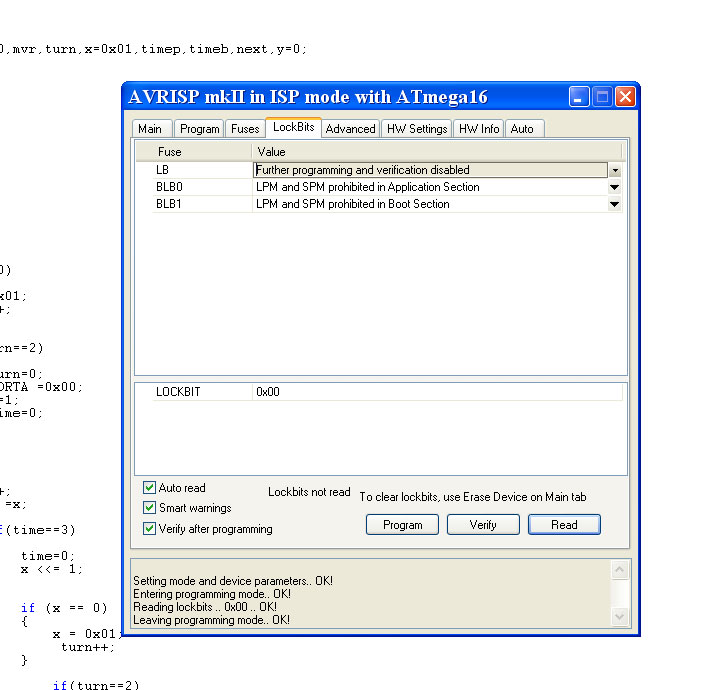Click 'To clear lockbits' hint text
This screenshot has height=690, width=723.
[x=473, y=497]
